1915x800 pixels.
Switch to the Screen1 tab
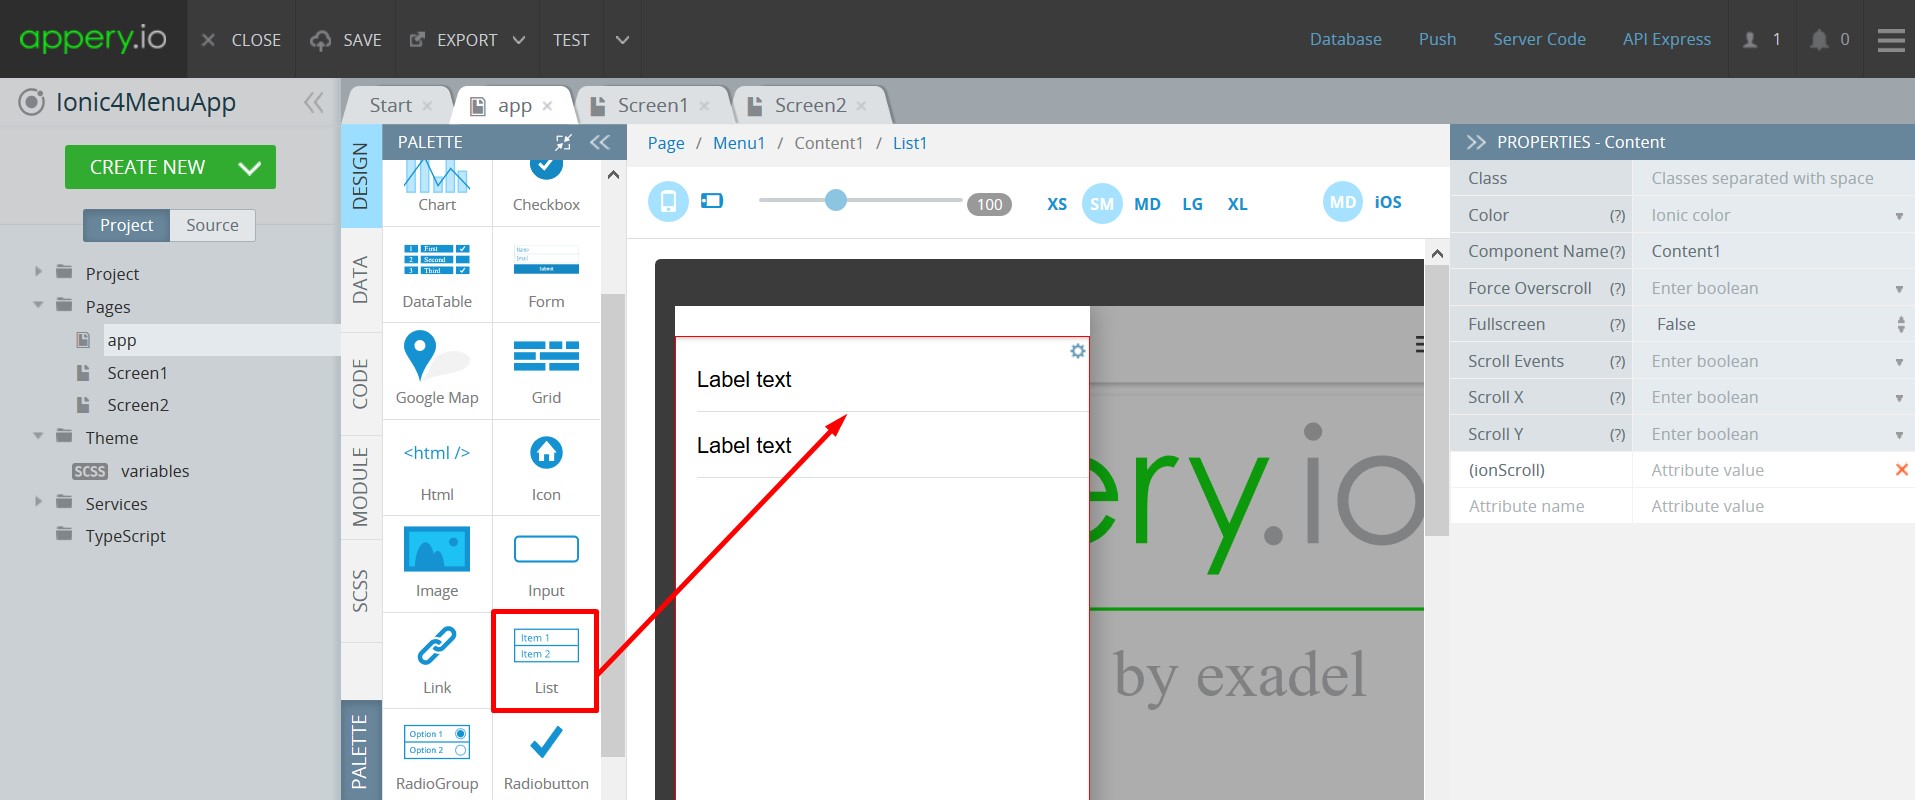point(652,105)
